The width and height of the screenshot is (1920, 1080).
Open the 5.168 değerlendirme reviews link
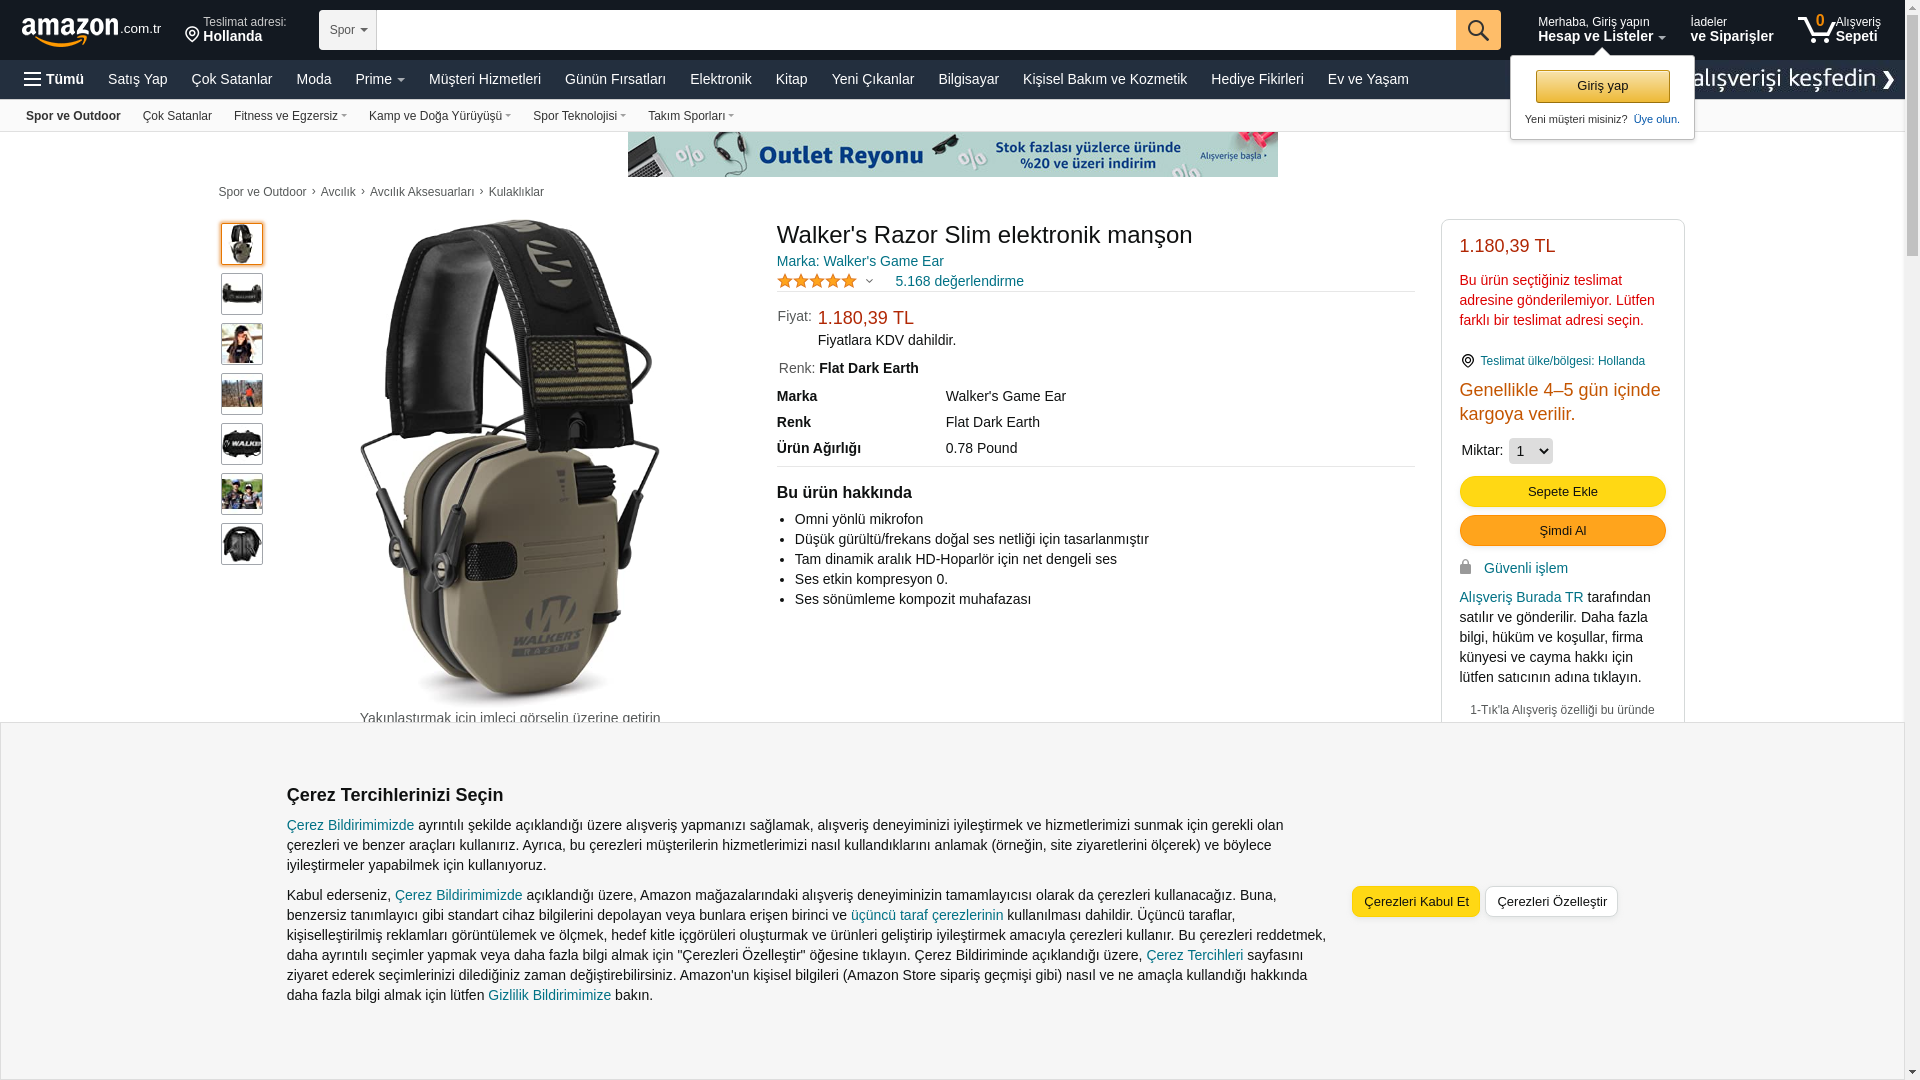point(959,281)
